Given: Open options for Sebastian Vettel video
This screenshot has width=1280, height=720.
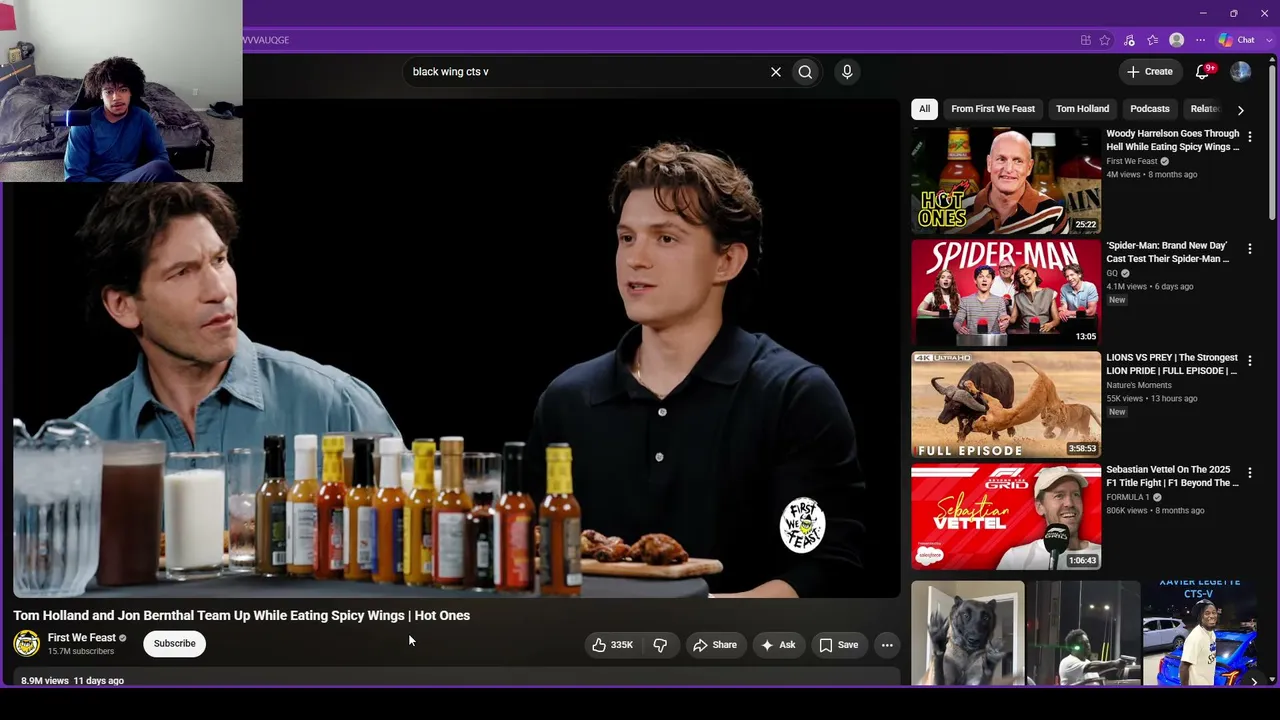Looking at the screenshot, I should point(1249,473).
